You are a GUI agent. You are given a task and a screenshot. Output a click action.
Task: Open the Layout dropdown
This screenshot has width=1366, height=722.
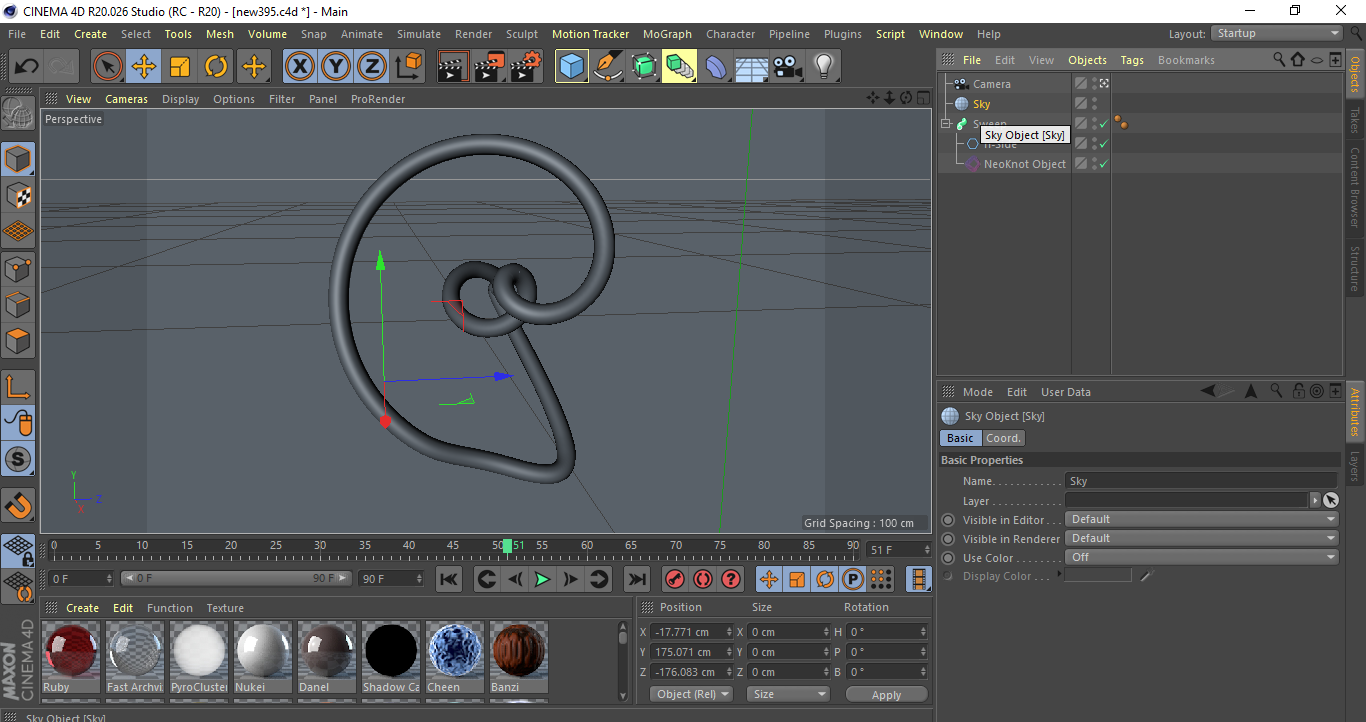click(x=1278, y=33)
